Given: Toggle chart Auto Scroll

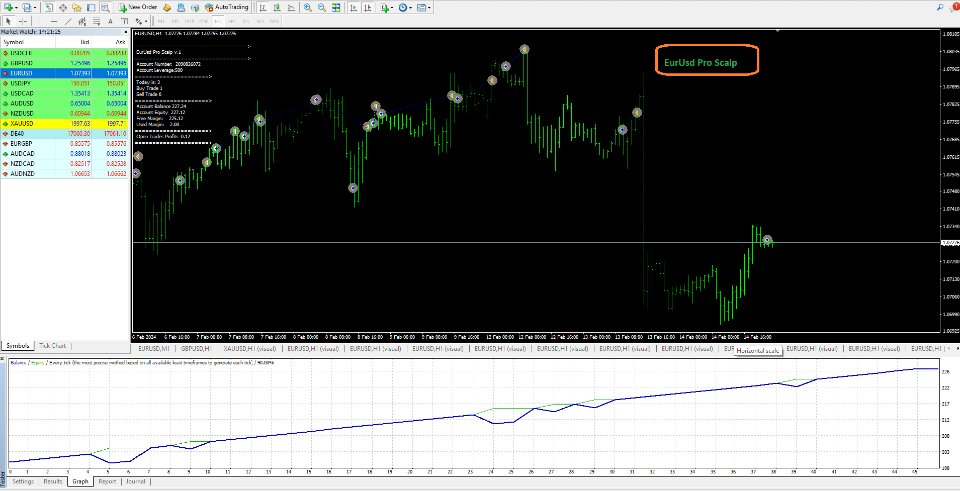Looking at the screenshot, I should 353,7.
